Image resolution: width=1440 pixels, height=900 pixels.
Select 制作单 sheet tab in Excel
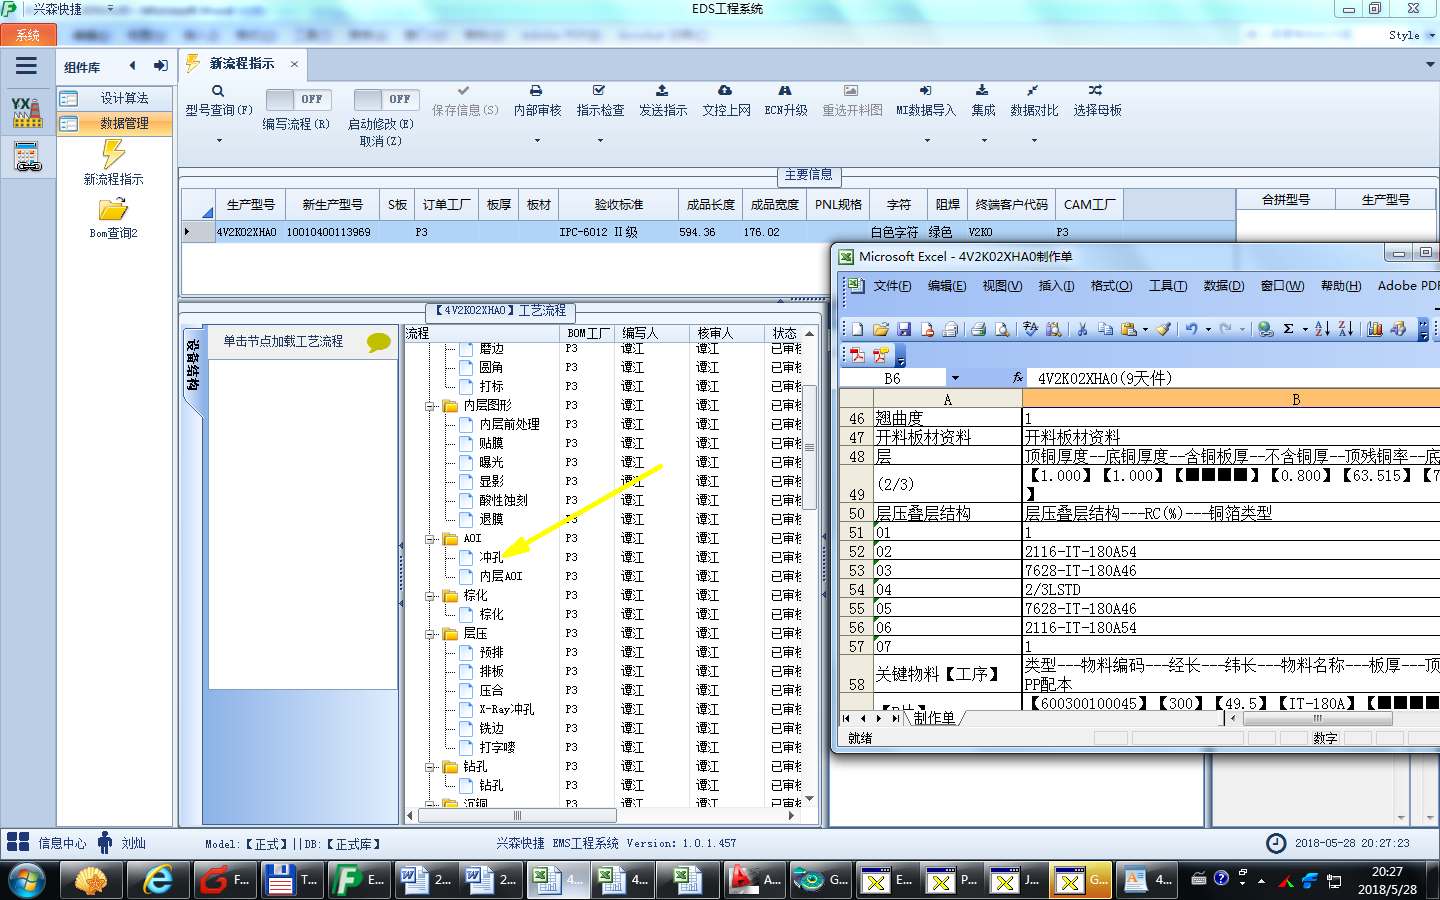[934, 717]
